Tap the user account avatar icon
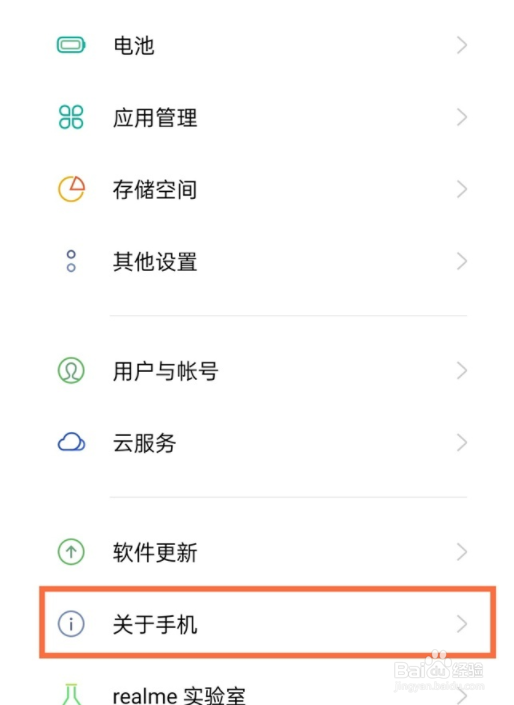 pos(71,370)
